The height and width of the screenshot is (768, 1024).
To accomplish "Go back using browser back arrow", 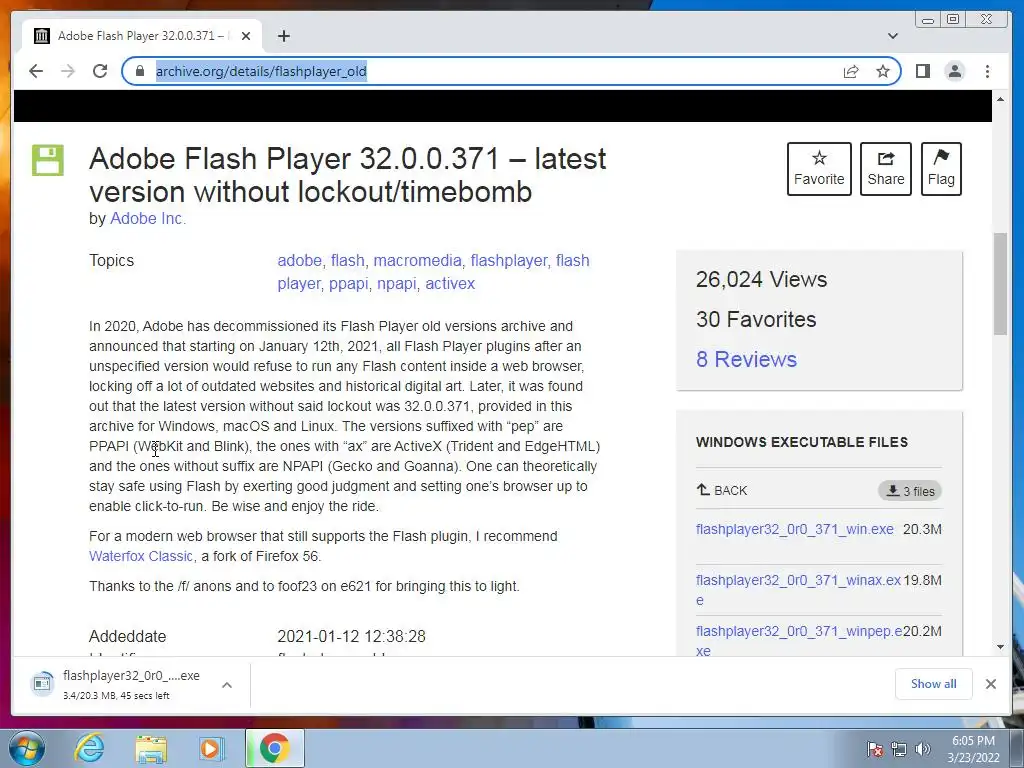I will pos(36,71).
